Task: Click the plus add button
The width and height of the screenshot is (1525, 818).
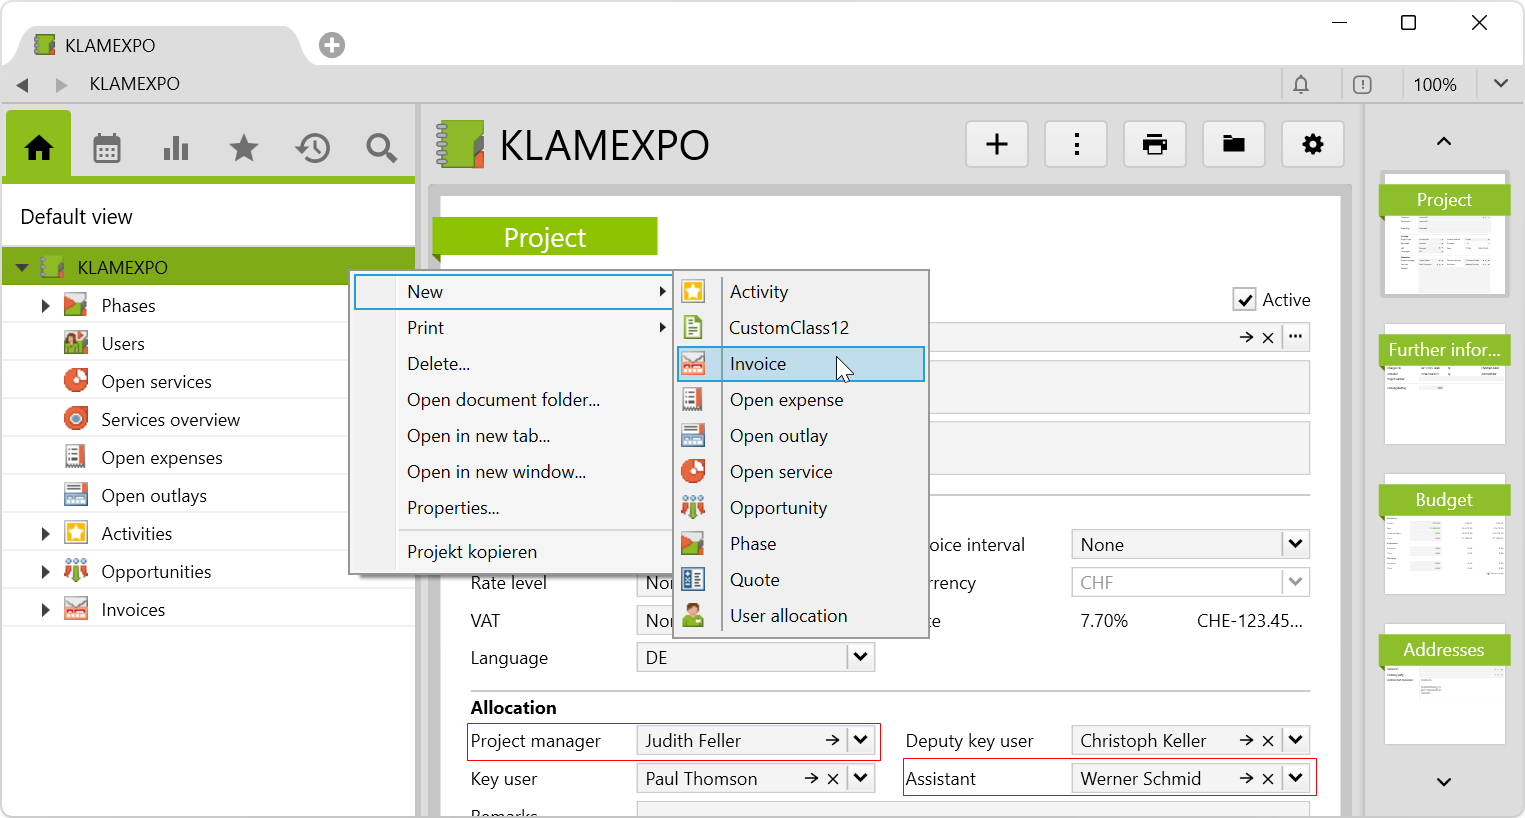Action: [997, 145]
